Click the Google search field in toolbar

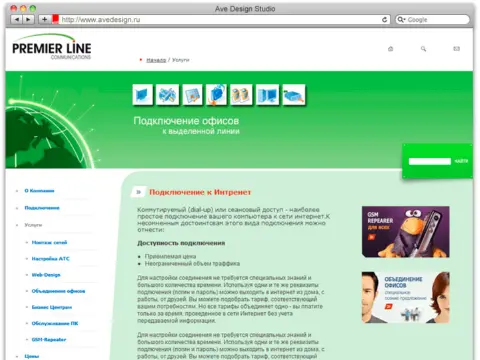[x=432, y=20]
